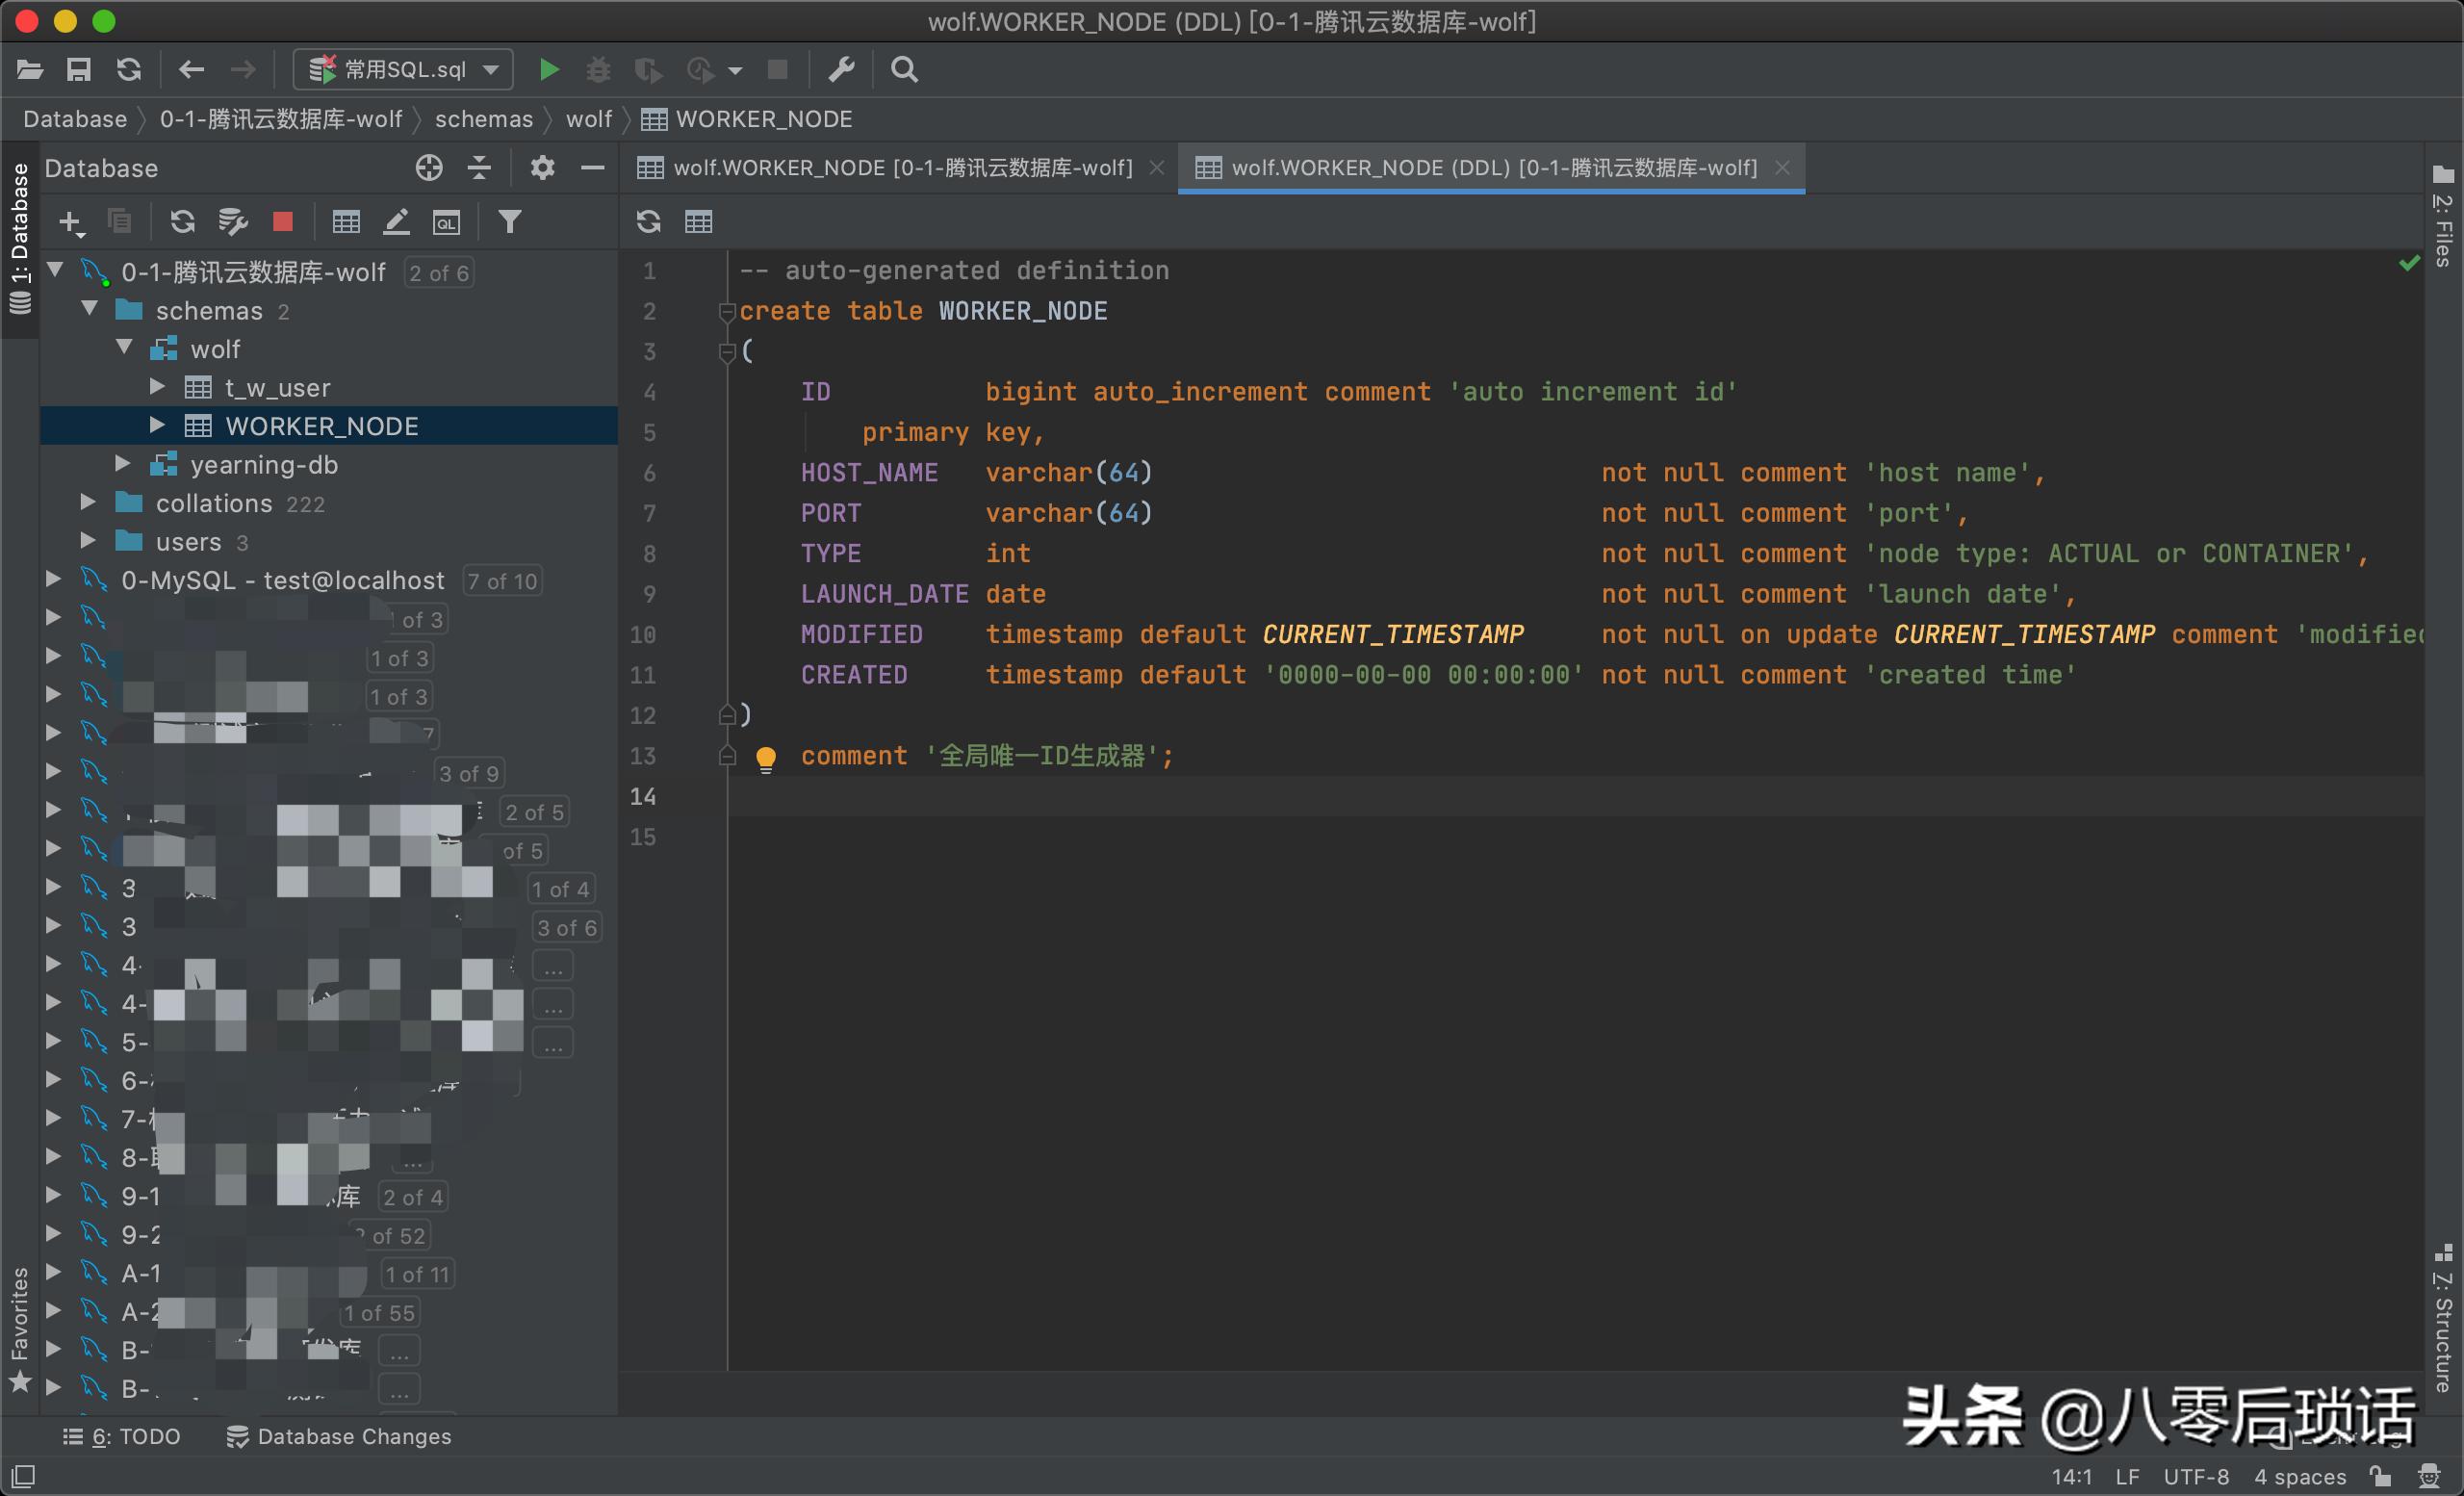The height and width of the screenshot is (1496, 2464).
Task: Open Database panel gear settings
Action: pos(542,167)
